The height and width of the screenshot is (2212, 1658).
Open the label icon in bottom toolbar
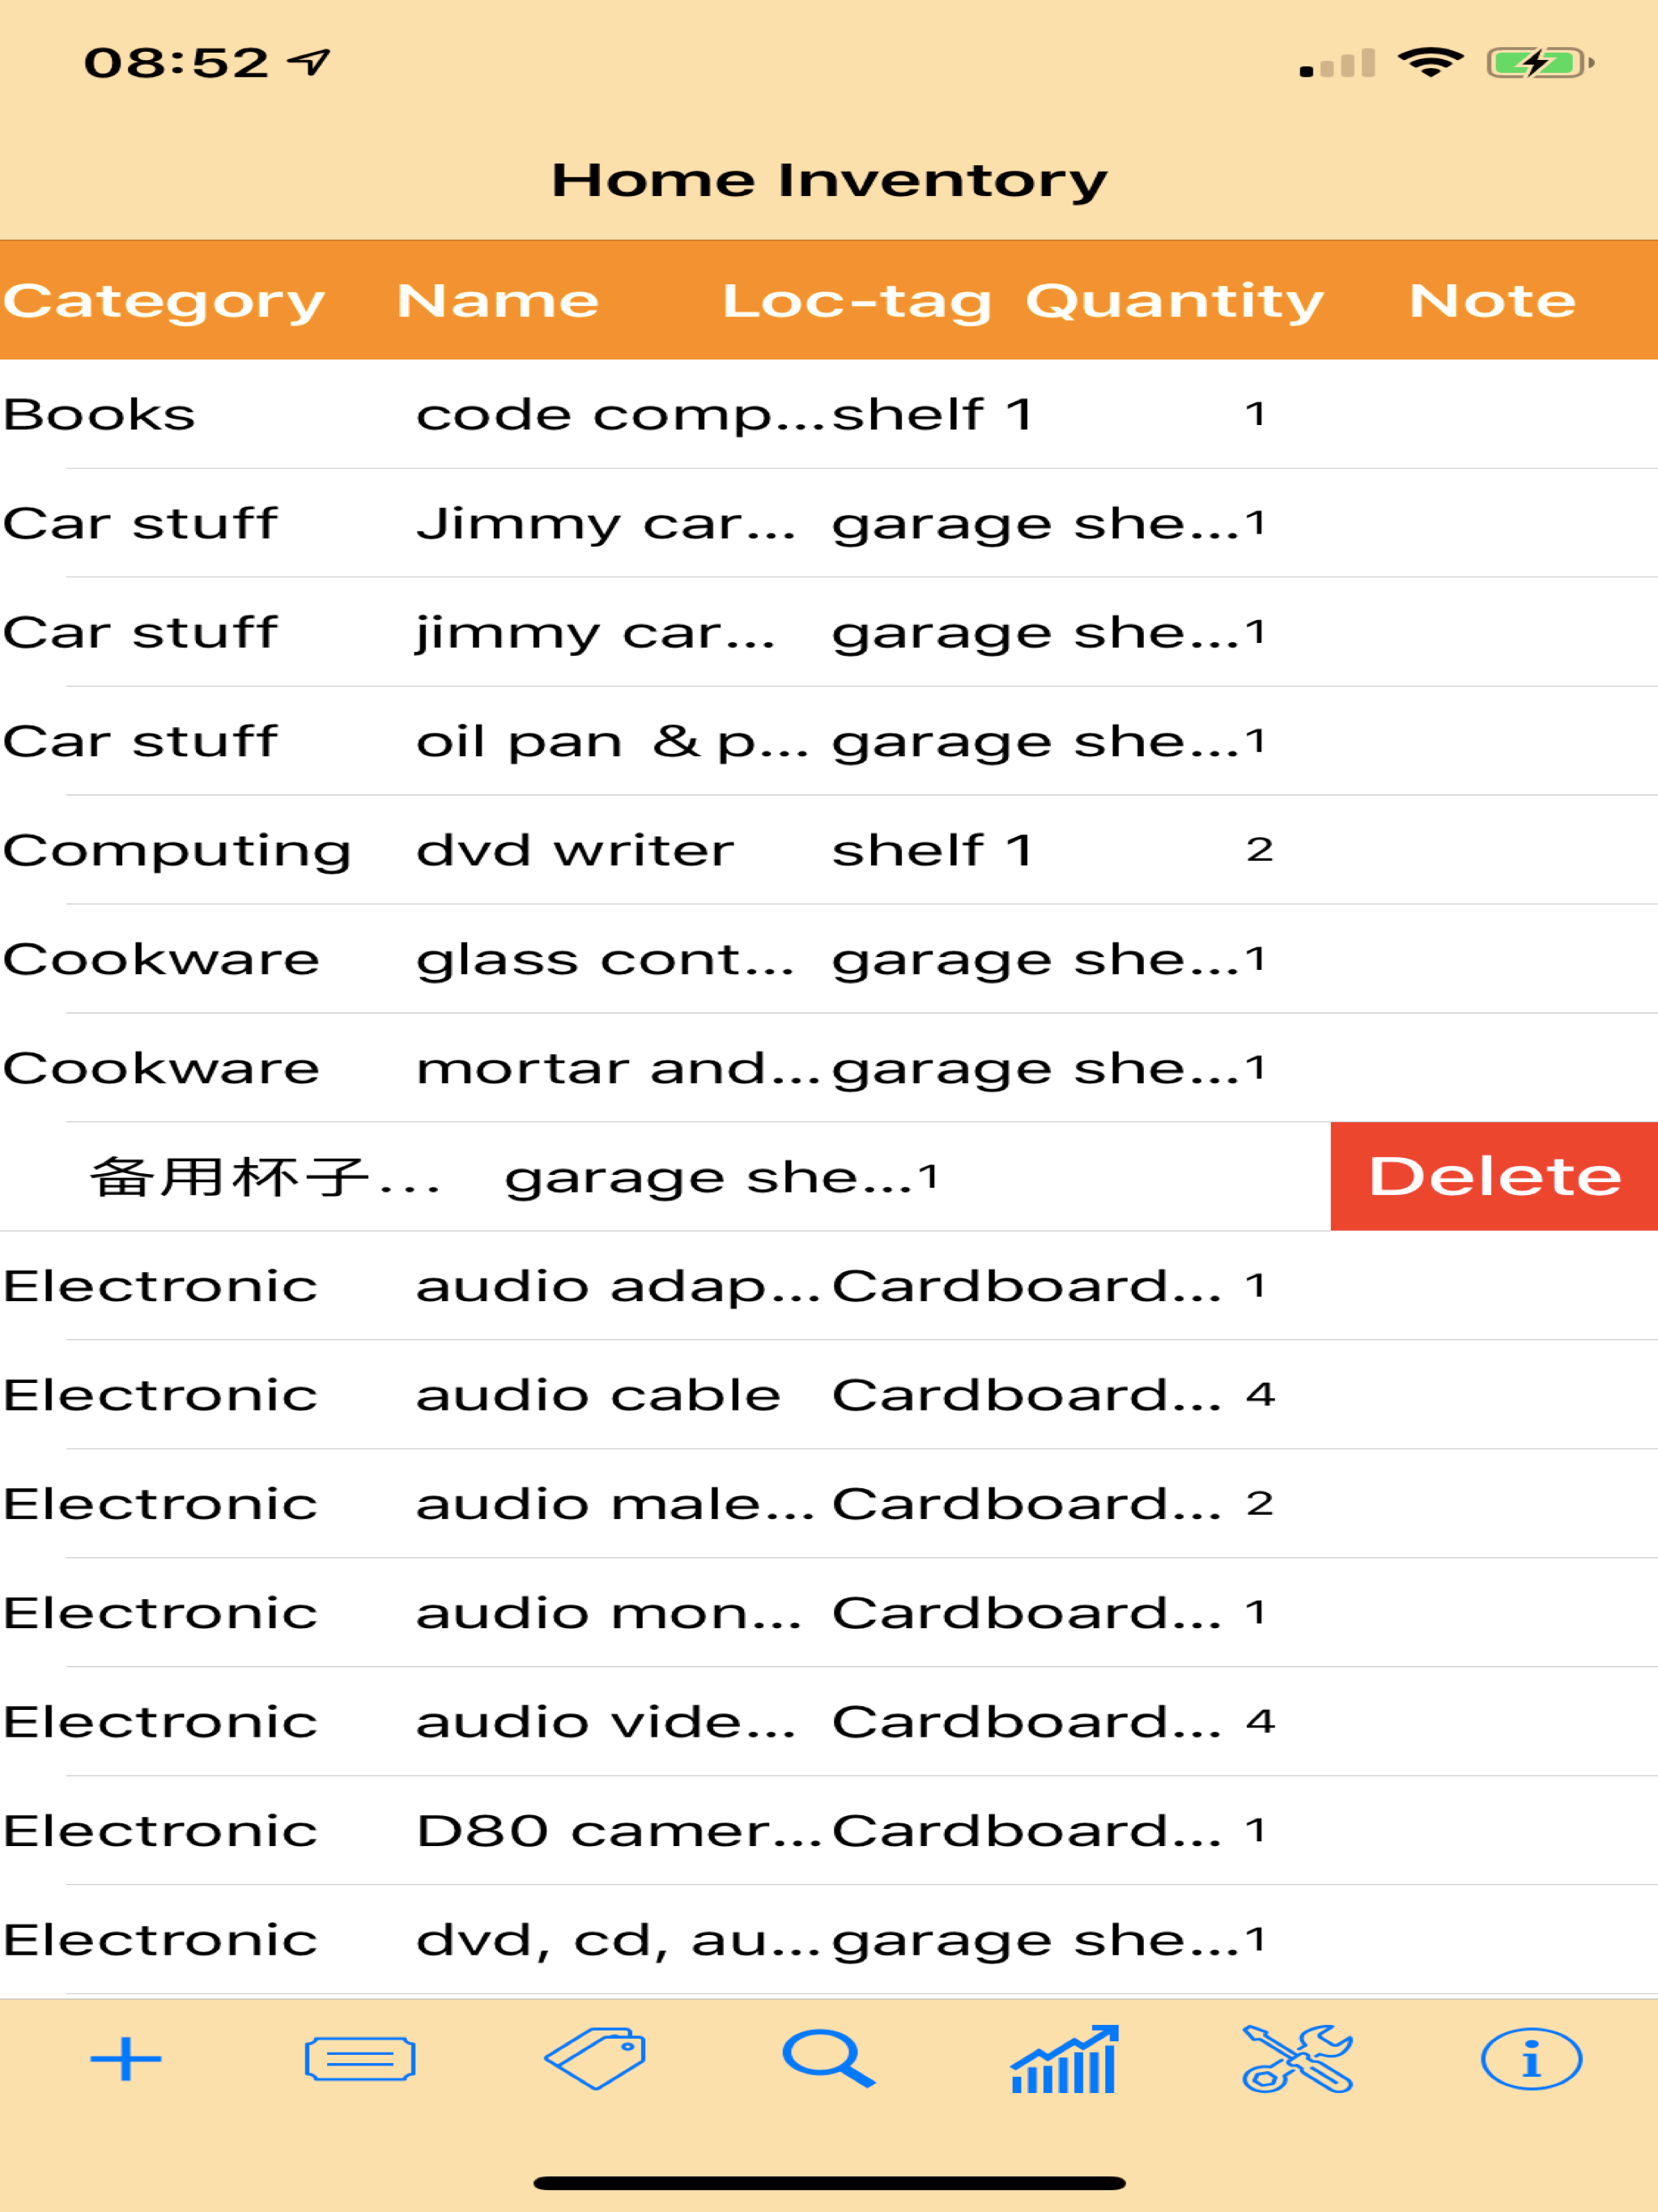click(360, 2060)
